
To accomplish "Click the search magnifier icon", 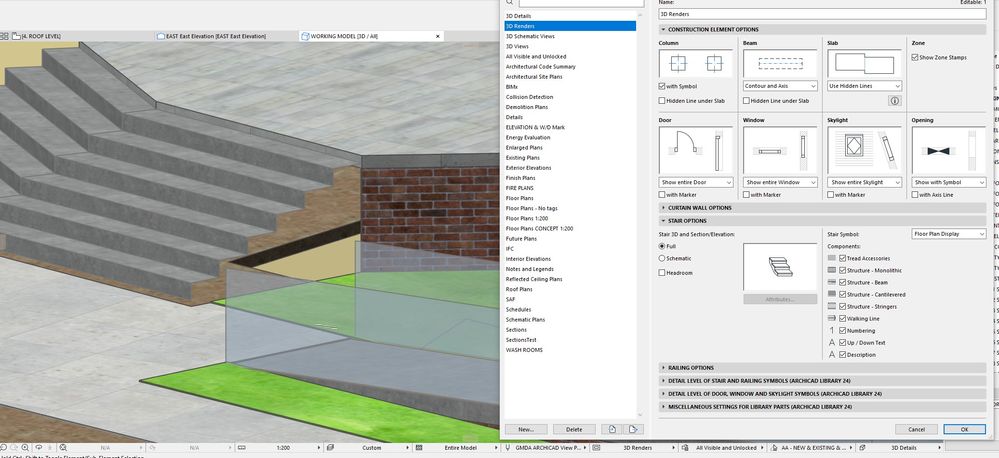I will click(510, 4).
